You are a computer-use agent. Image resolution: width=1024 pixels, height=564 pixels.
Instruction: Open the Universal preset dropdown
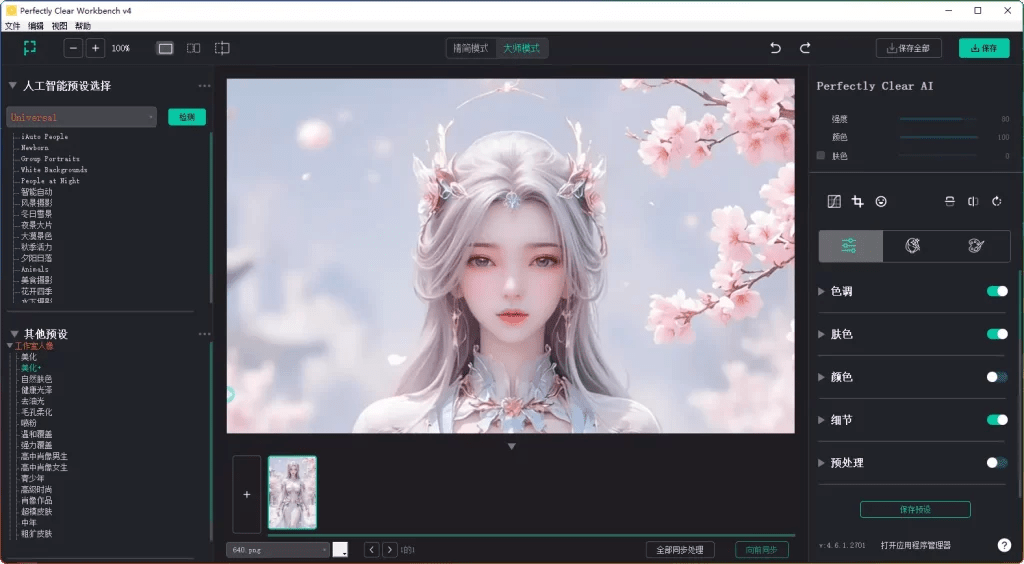(82, 117)
